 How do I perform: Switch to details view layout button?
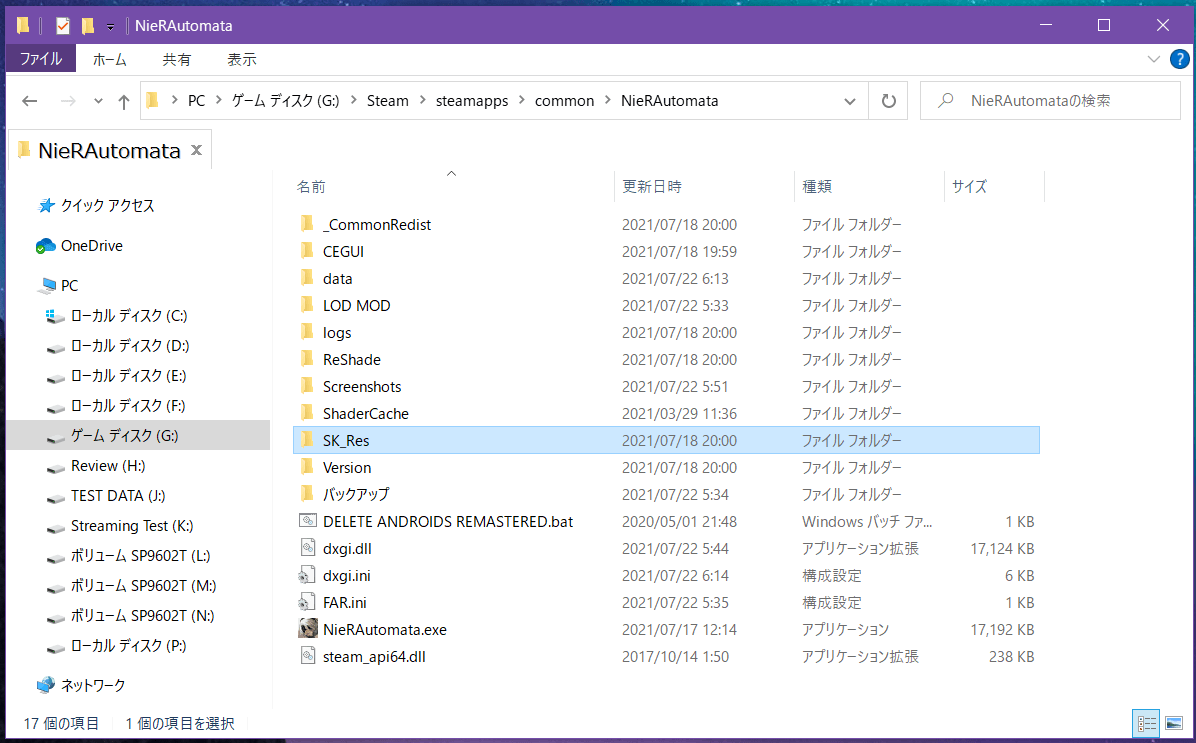[x=1146, y=723]
